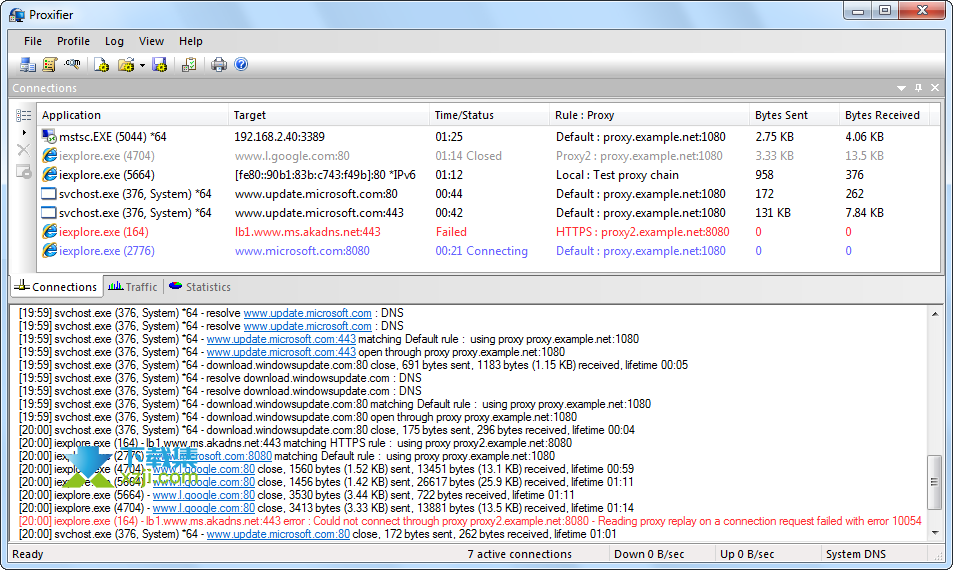Open the Connections pane dropdown arrow
The height and width of the screenshot is (570, 953).
(901, 88)
